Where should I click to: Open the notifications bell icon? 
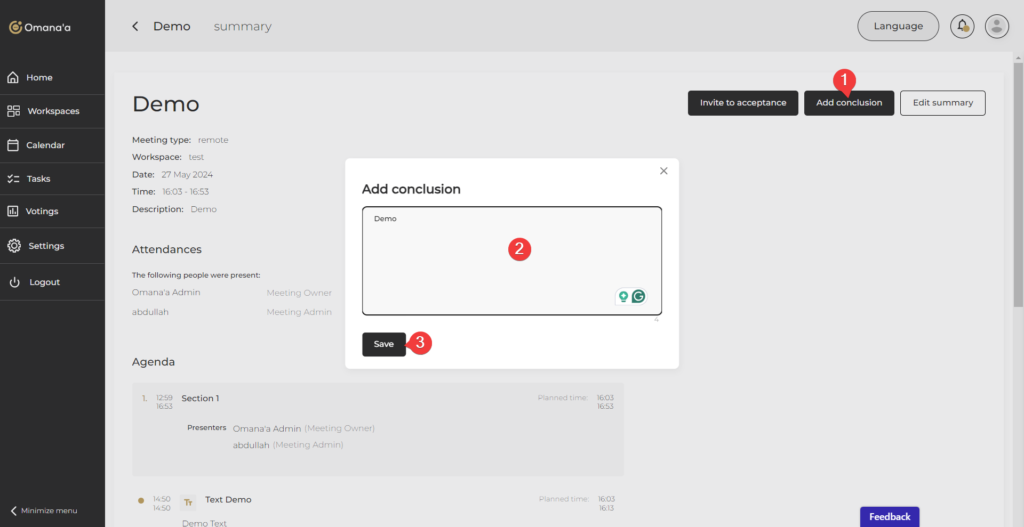[x=963, y=26]
